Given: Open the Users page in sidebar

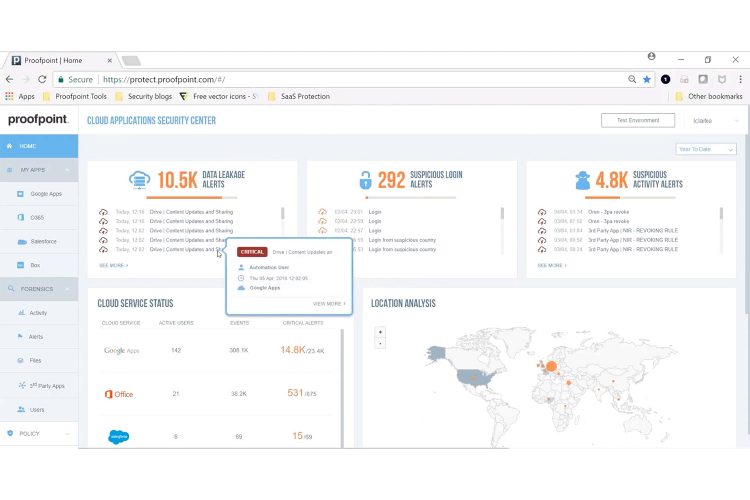Looking at the screenshot, I should (39, 410).
